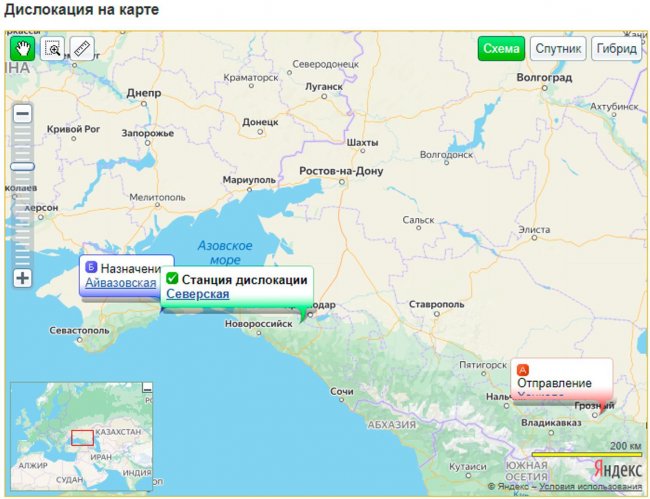Click the Станция дислокации balloon title
650x499 pixels.
[x=244, y=279]
